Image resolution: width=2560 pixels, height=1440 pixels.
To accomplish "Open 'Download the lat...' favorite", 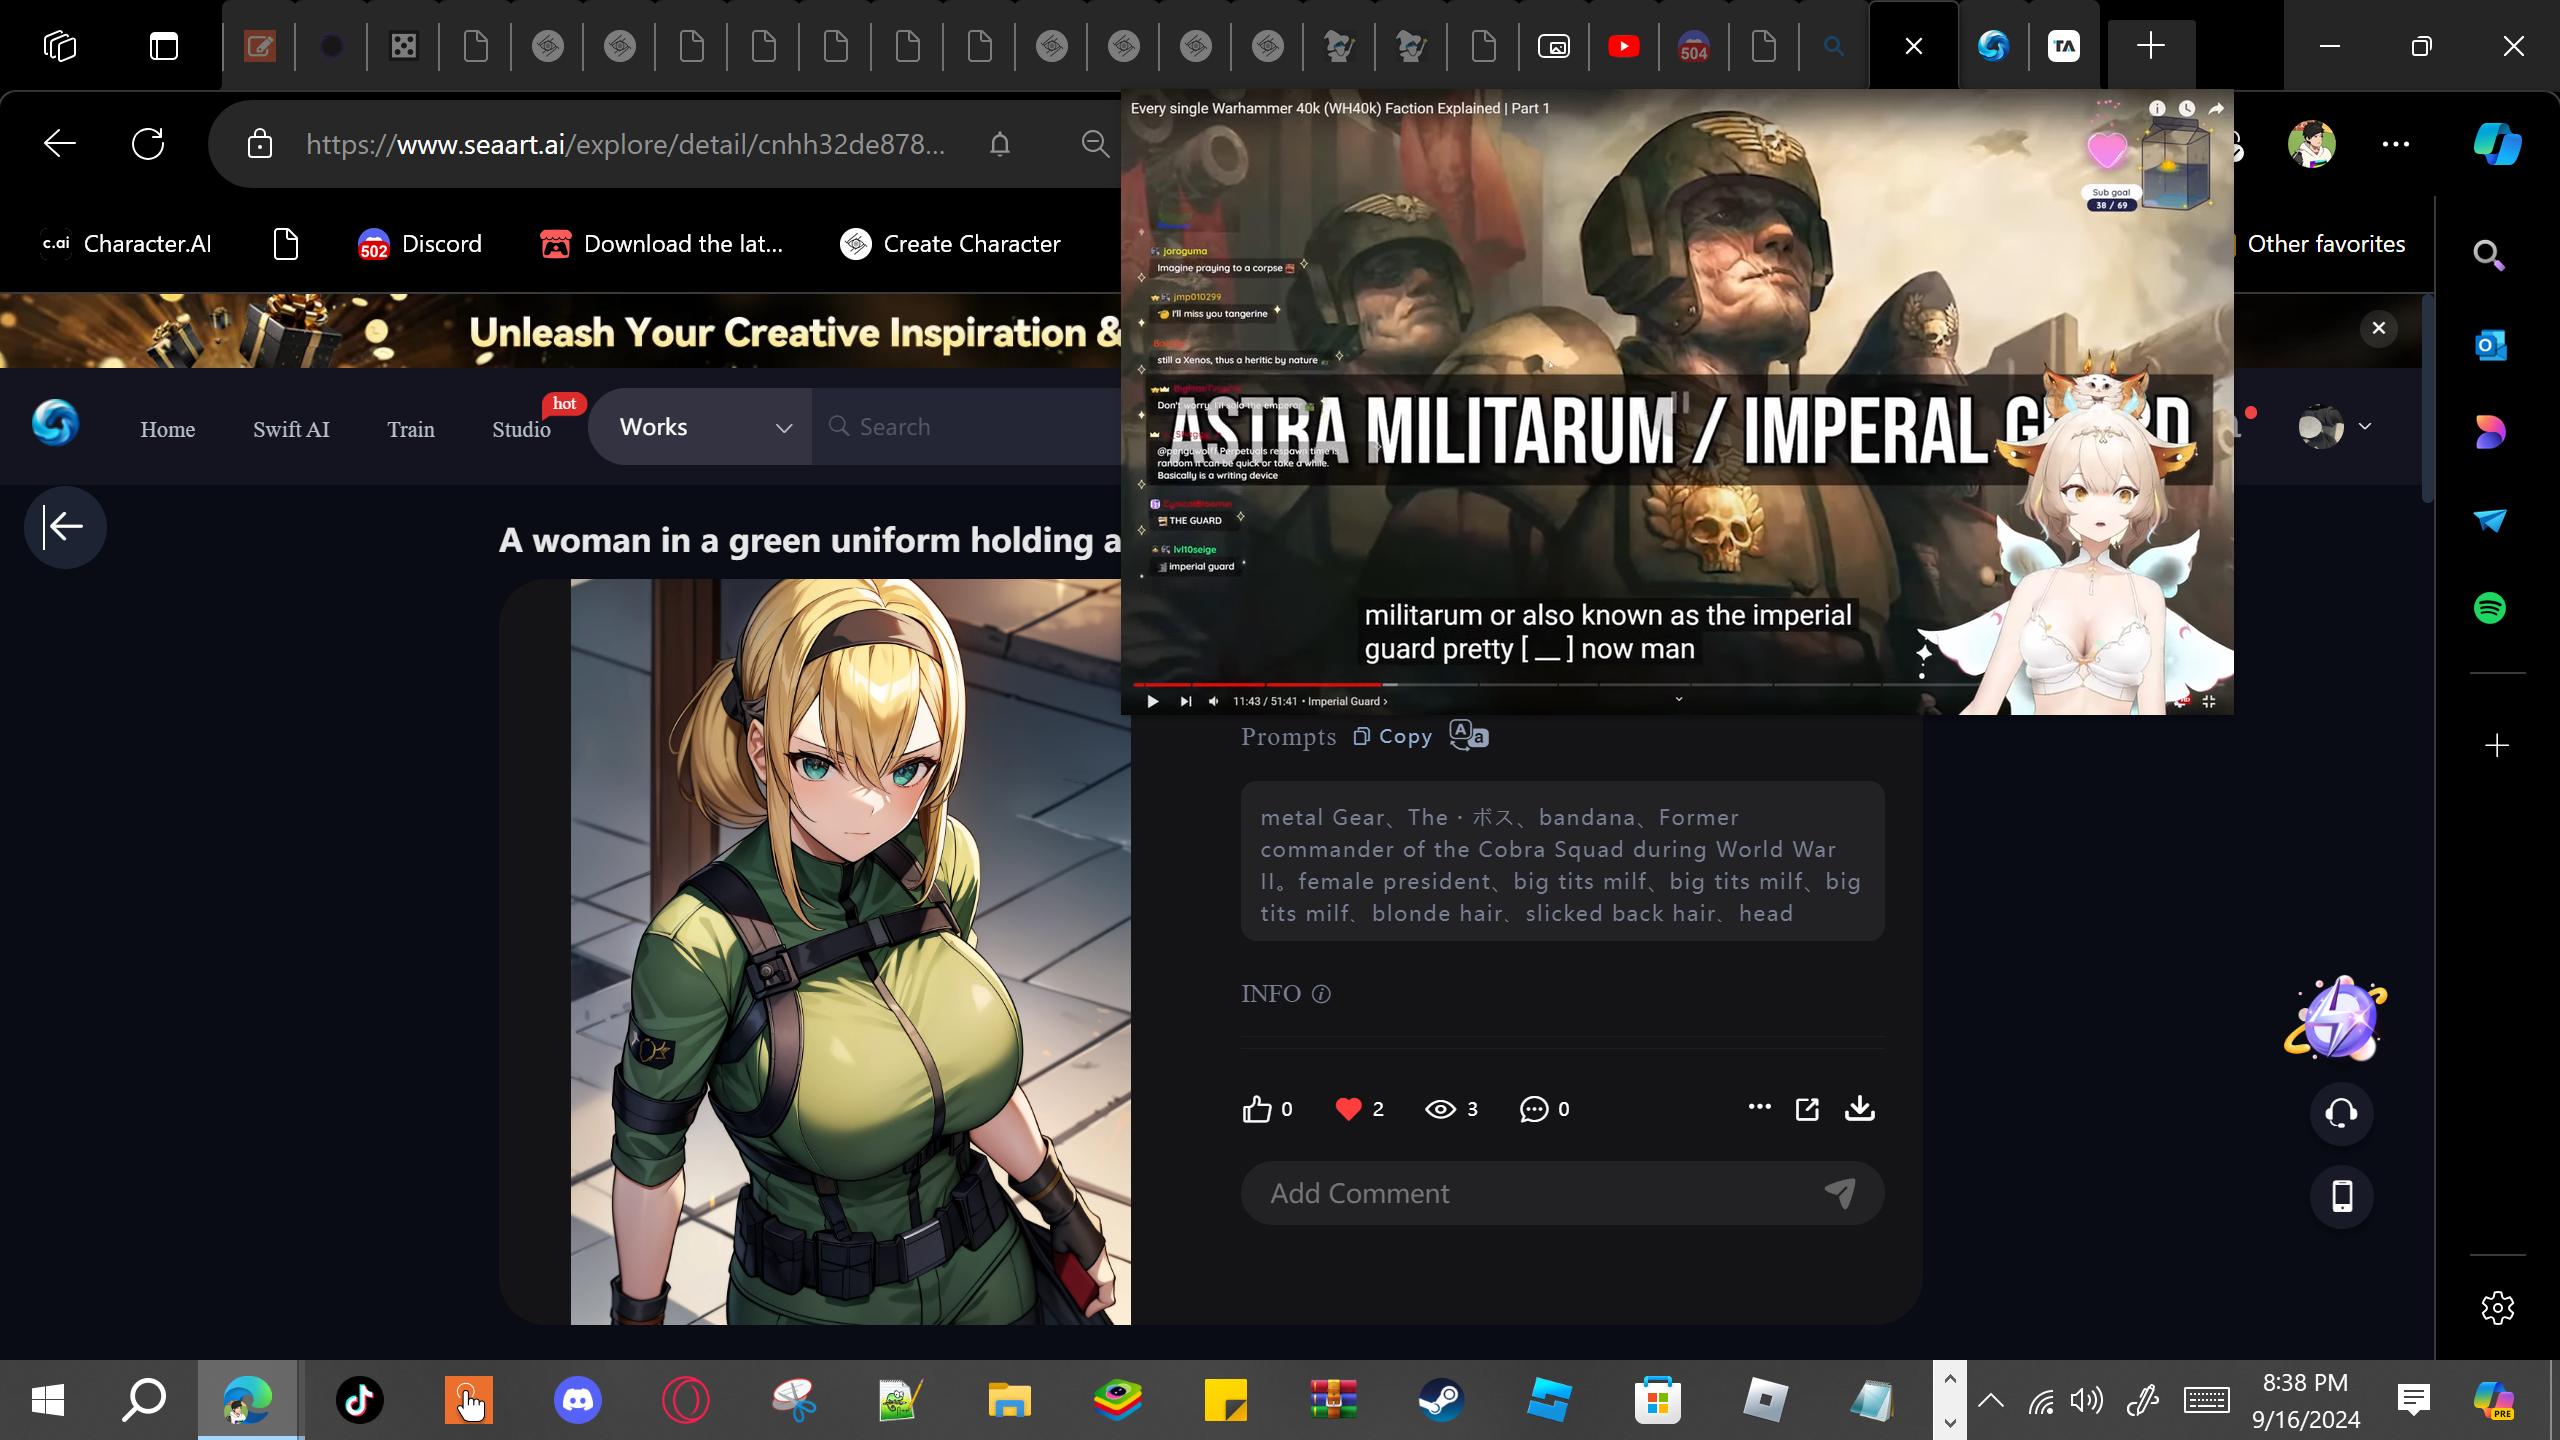I will tap(661, 244).
